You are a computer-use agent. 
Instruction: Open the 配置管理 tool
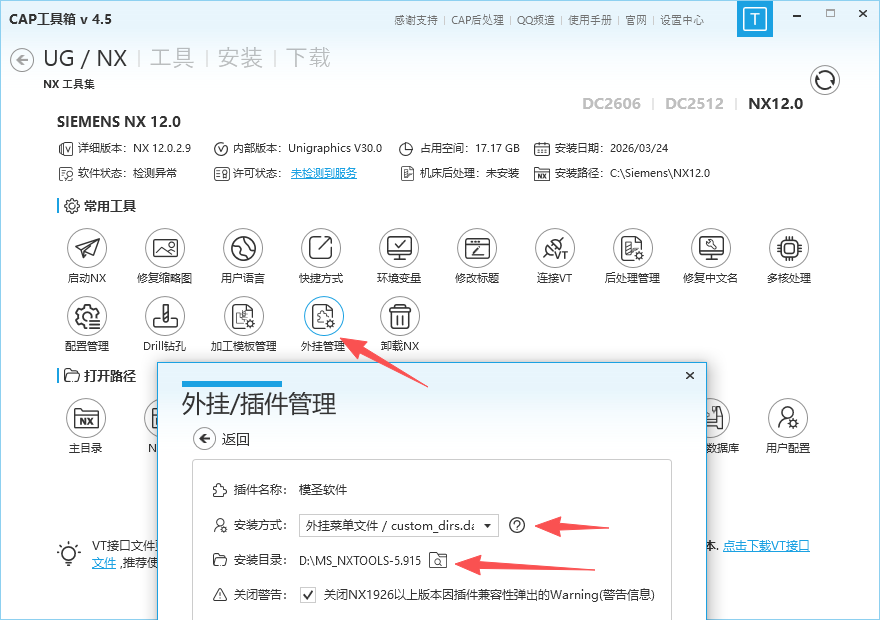(87, 316)
